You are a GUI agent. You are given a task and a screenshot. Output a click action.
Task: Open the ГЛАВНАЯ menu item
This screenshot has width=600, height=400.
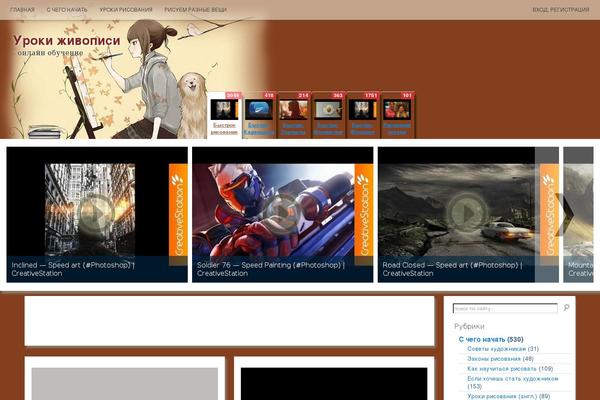(22, 10)
